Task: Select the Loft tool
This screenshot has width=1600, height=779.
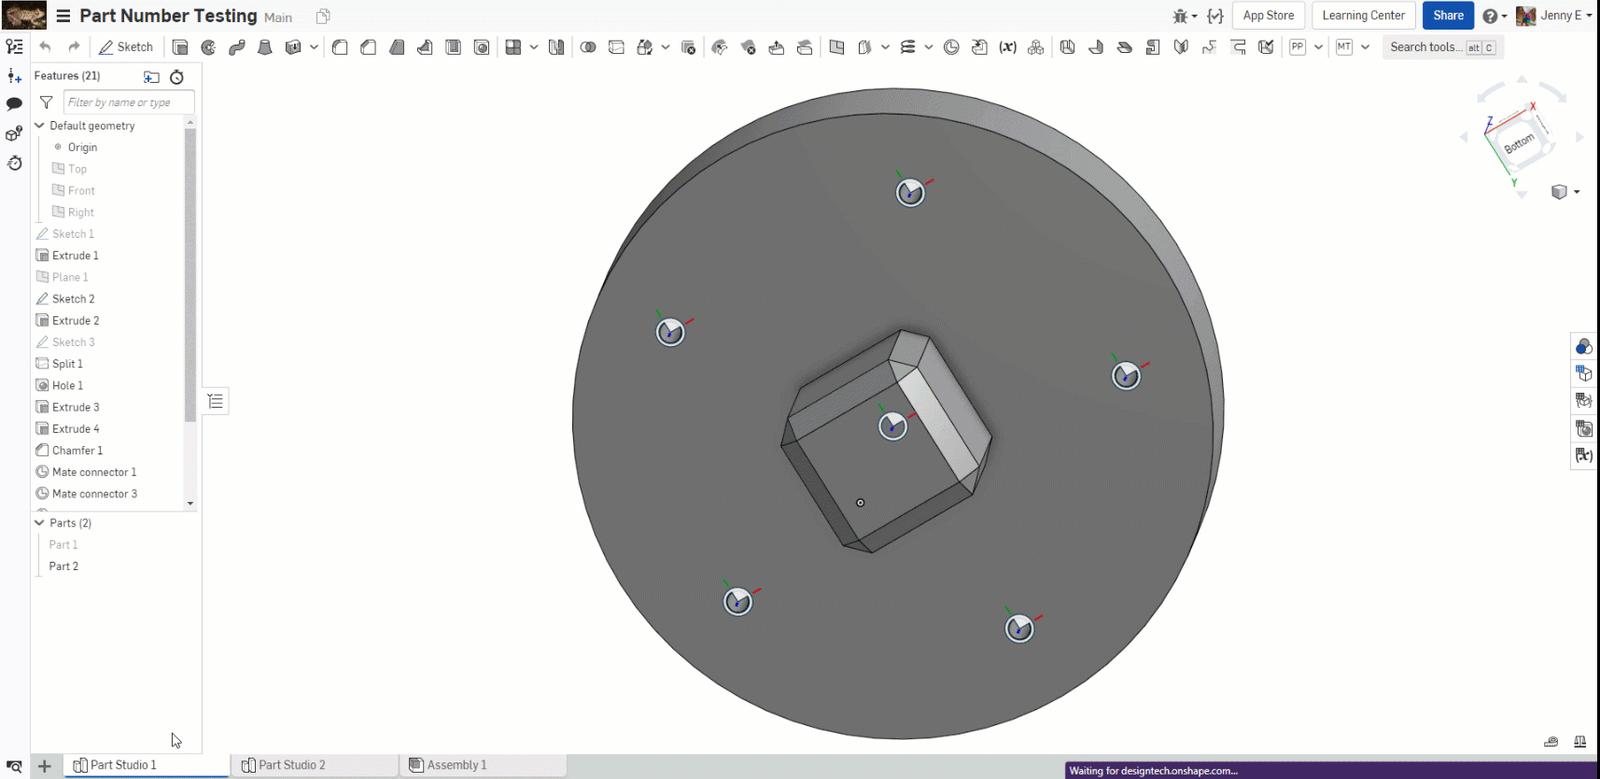Action: click(265, 47)
